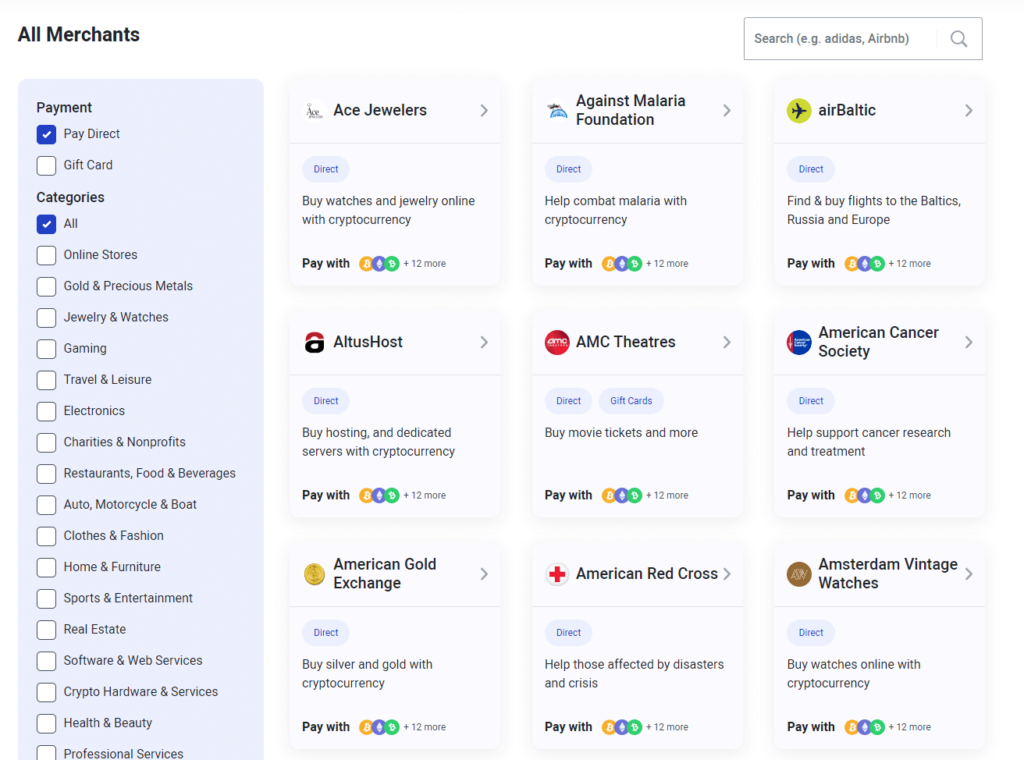Click the AltusHost logo icon
1024x760 pixels.
pos(314,343)
